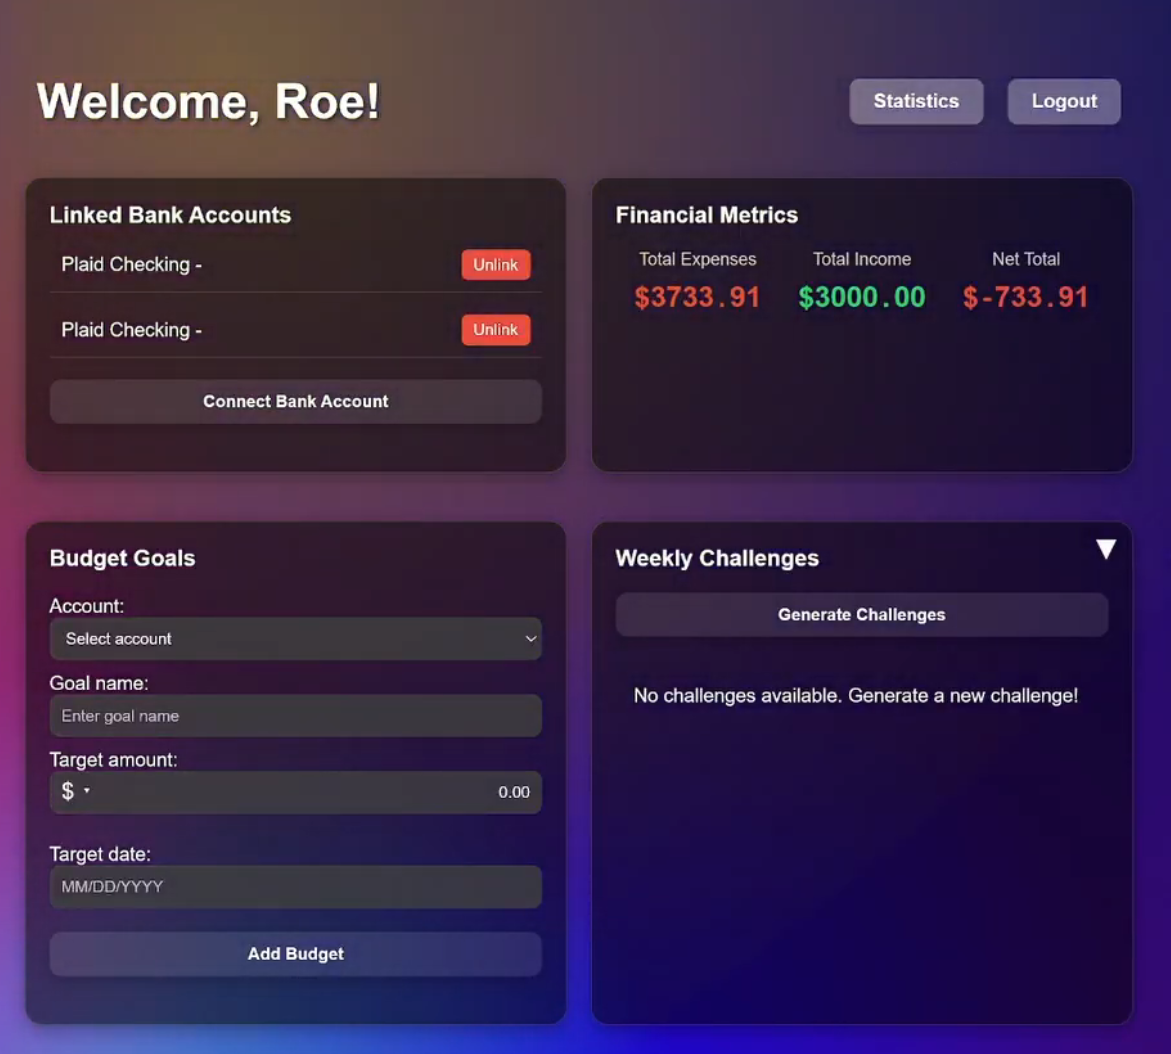This screenshot has height=1054, width=1171.
Task: Select the first Plaid Checking account name
Action: (x=131, y=265)
